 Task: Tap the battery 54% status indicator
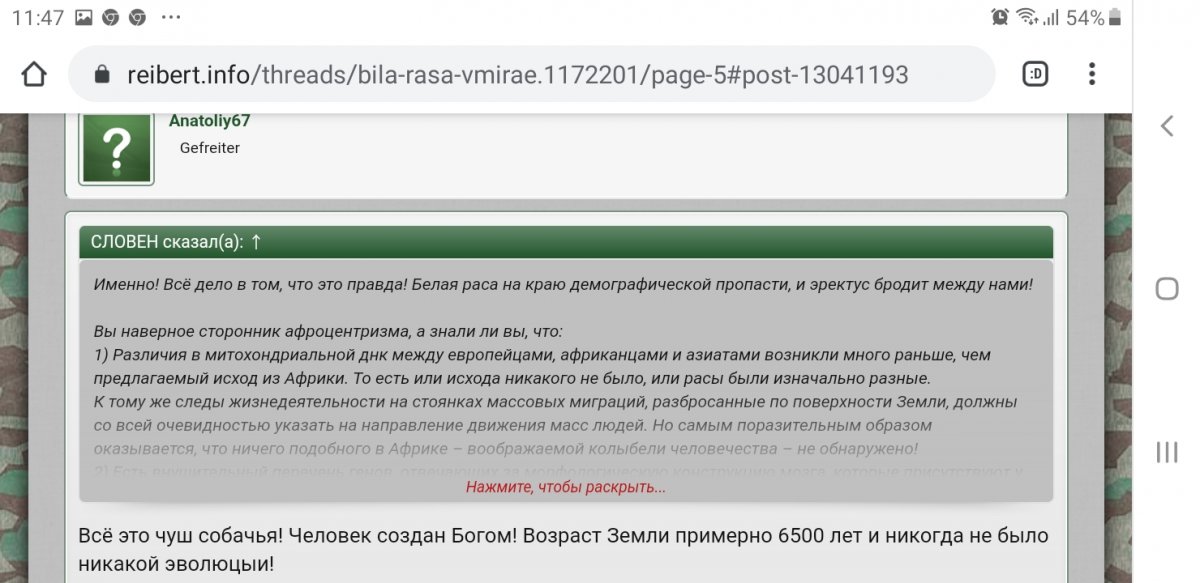1094,17
